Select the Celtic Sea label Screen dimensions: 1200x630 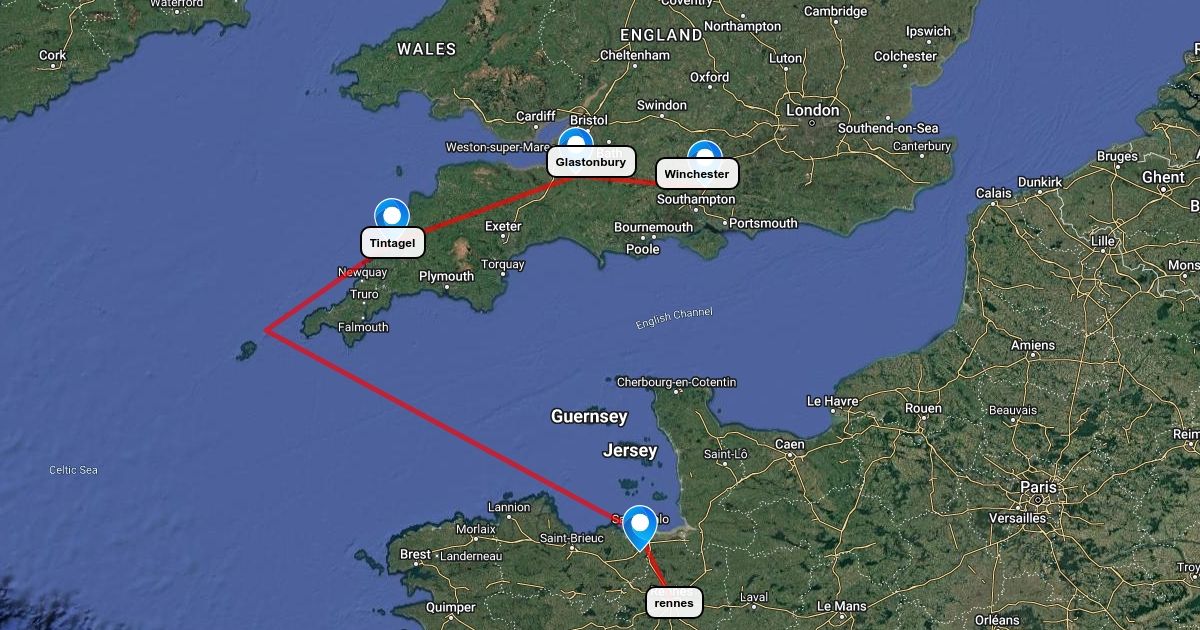click(74, 470)
